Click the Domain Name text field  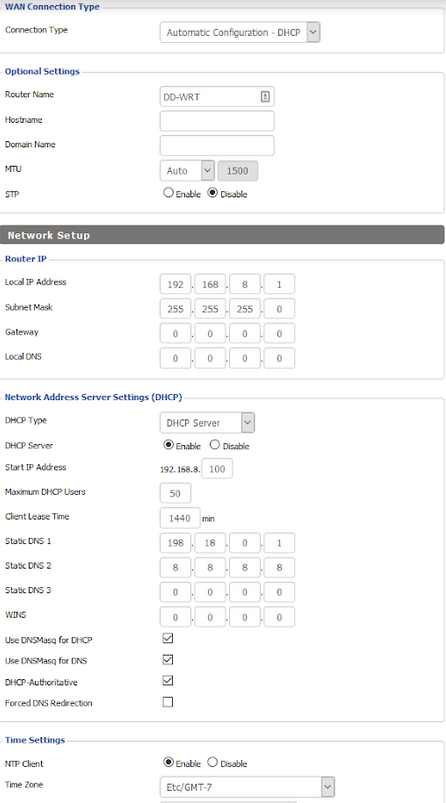pyautogui.click(x=217, y=145)
